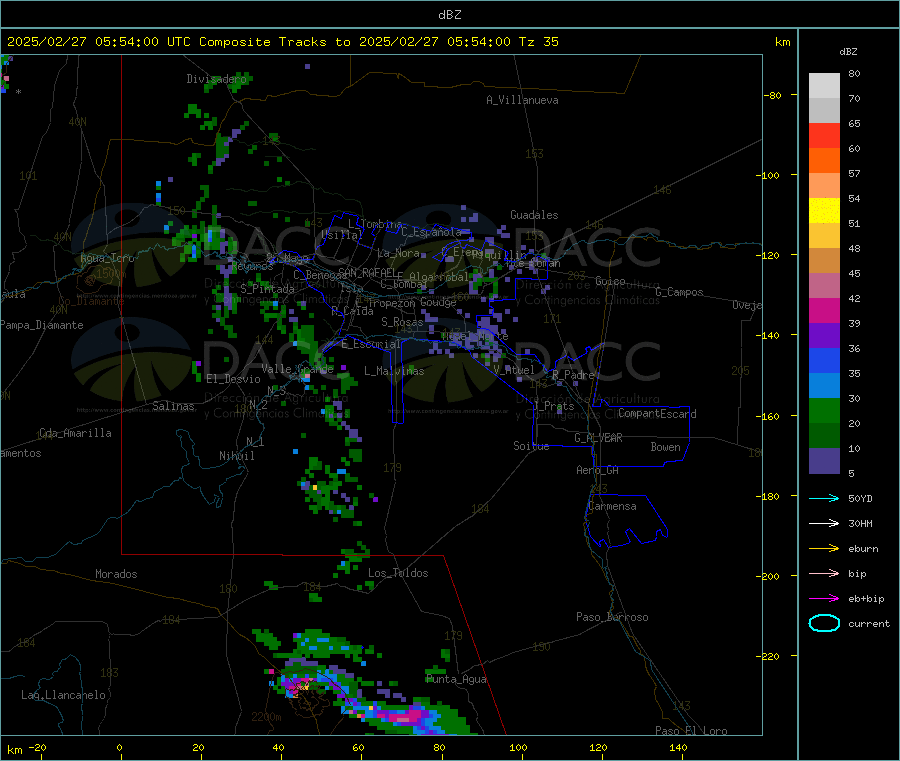Pick the dark blue 35-36 dBZ swatch
The image size is (900, 761).
[824, 360]
